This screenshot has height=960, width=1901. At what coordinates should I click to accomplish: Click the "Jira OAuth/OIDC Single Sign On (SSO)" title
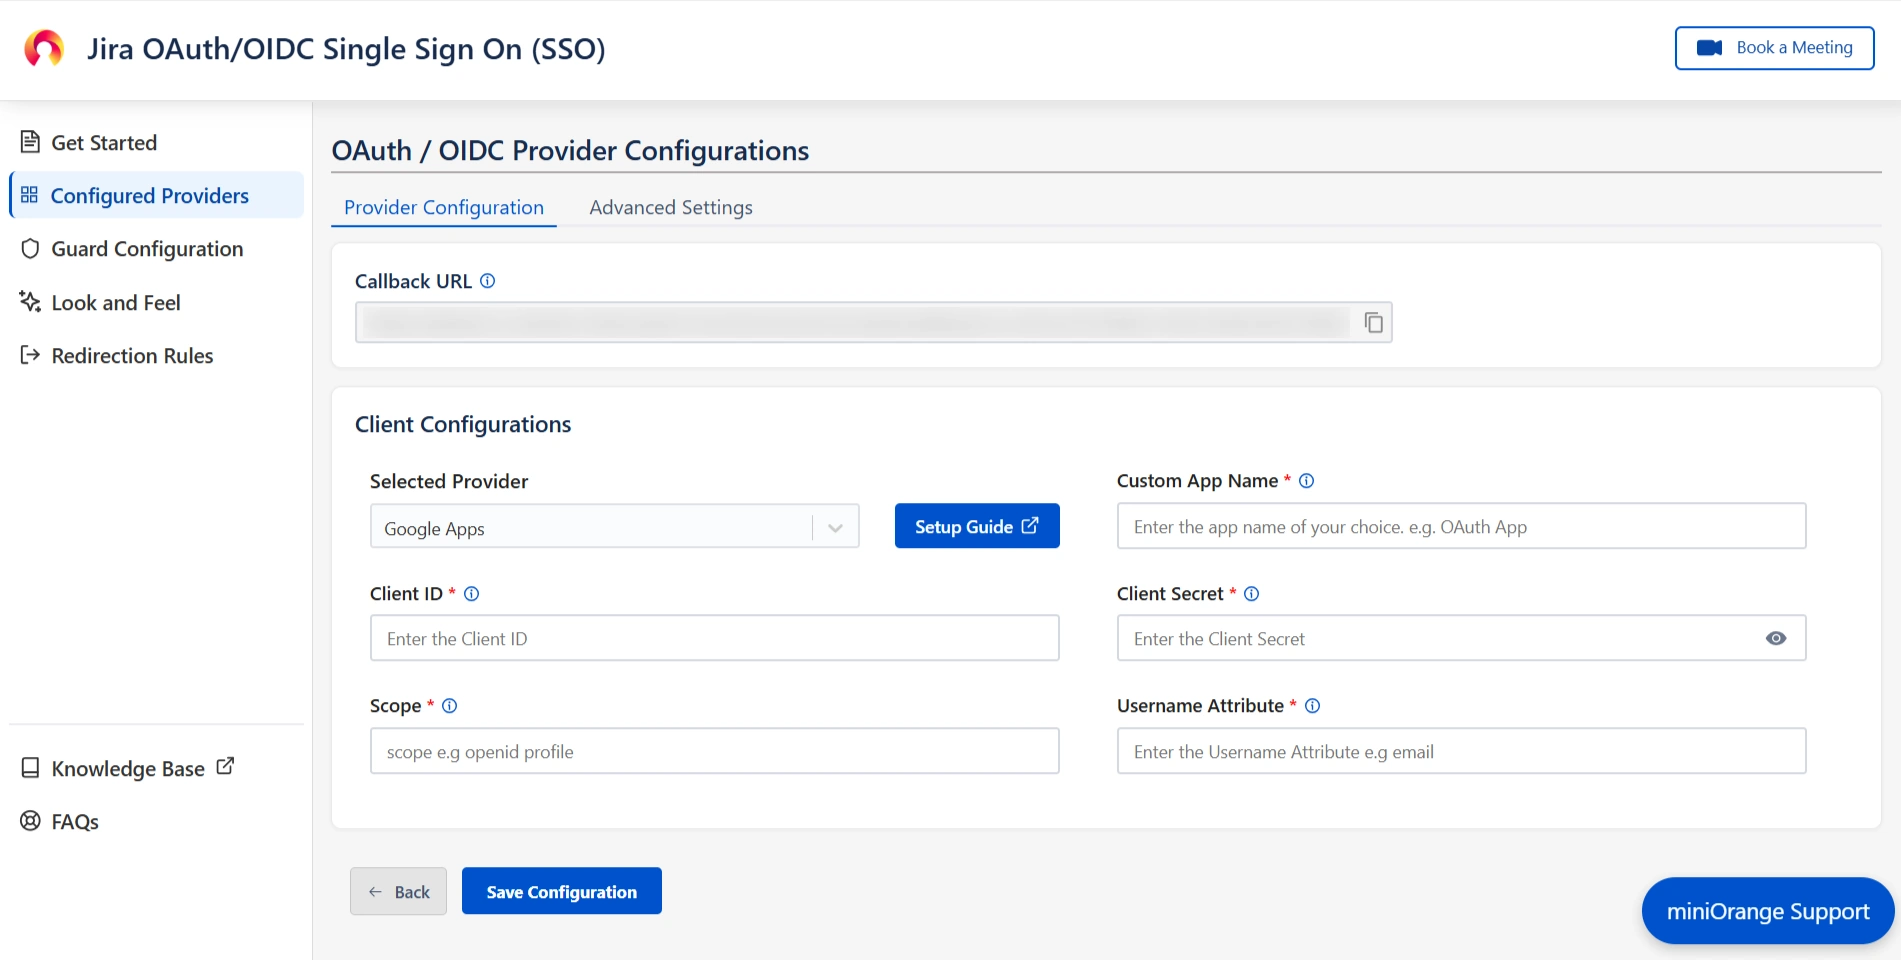click(346, 49)
